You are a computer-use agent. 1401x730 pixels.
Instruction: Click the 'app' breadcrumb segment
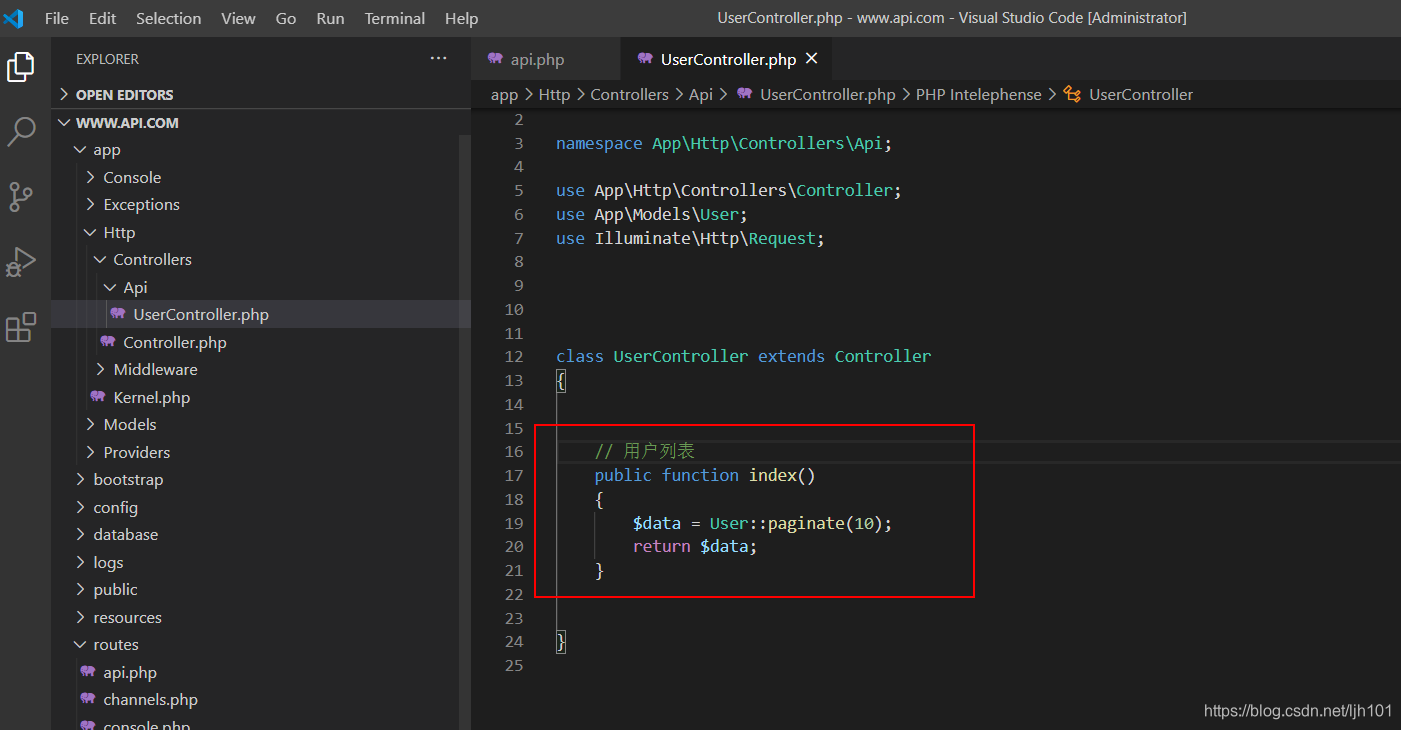point(504,94)
